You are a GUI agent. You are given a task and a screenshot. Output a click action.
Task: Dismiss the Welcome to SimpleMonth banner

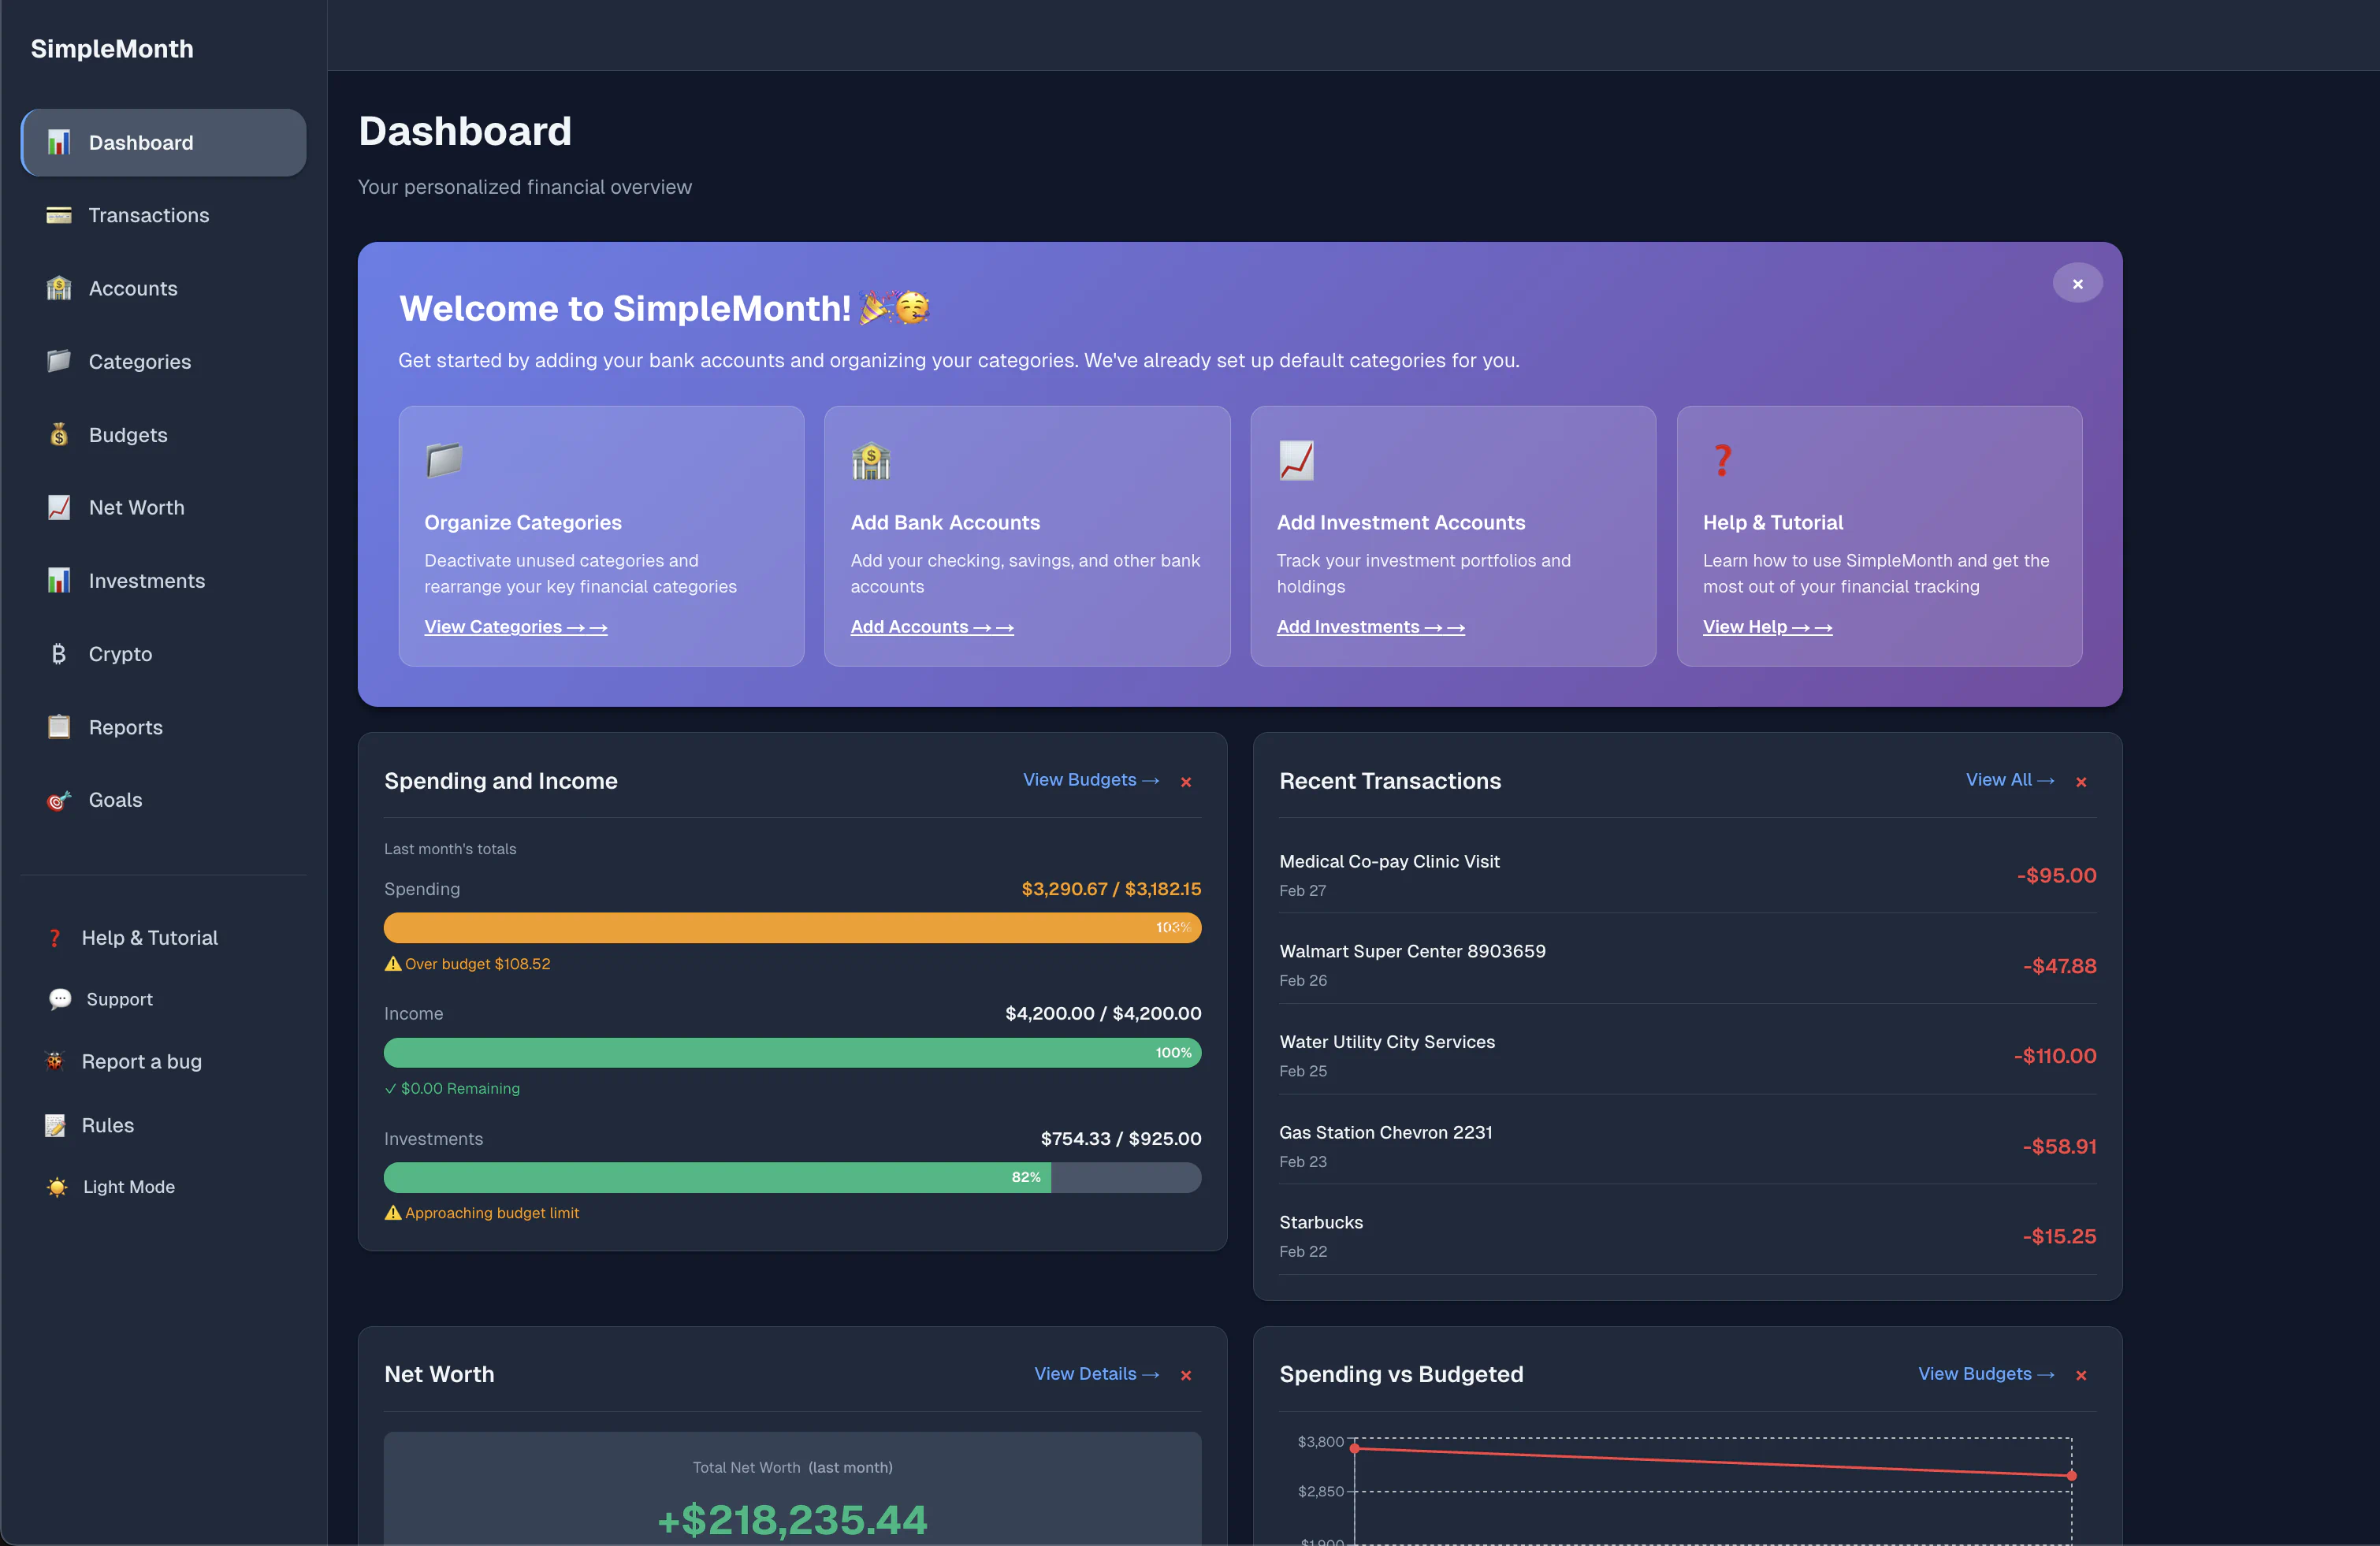(x=2077, y=283)
